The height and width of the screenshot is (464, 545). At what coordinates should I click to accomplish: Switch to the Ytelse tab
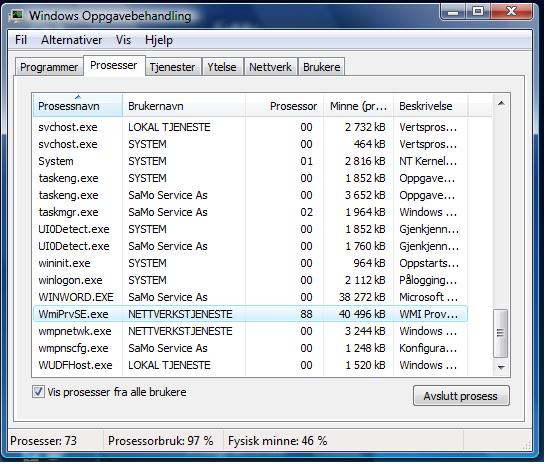pos(222,67)
